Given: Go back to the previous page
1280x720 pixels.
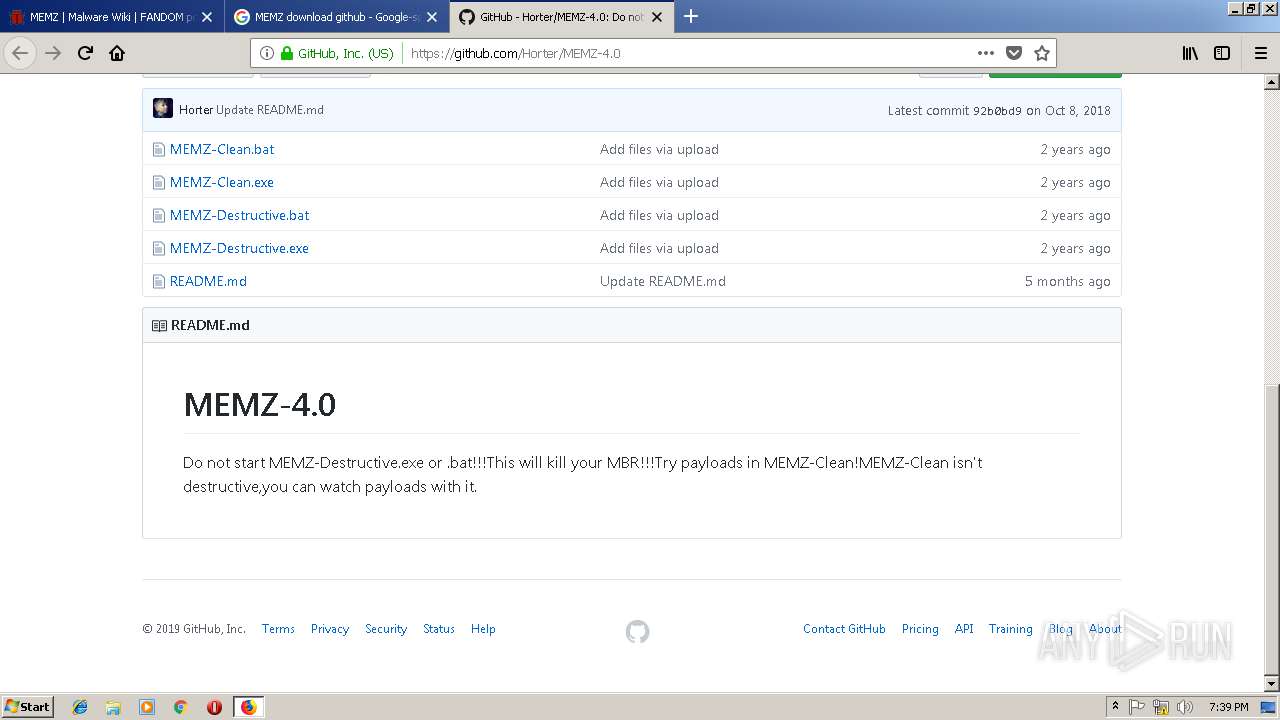Looking at the screenshot, I should (20, 53).
